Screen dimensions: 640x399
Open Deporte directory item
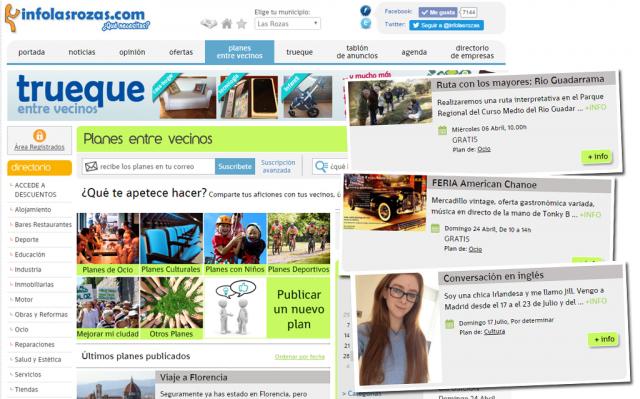coord(27,239)
